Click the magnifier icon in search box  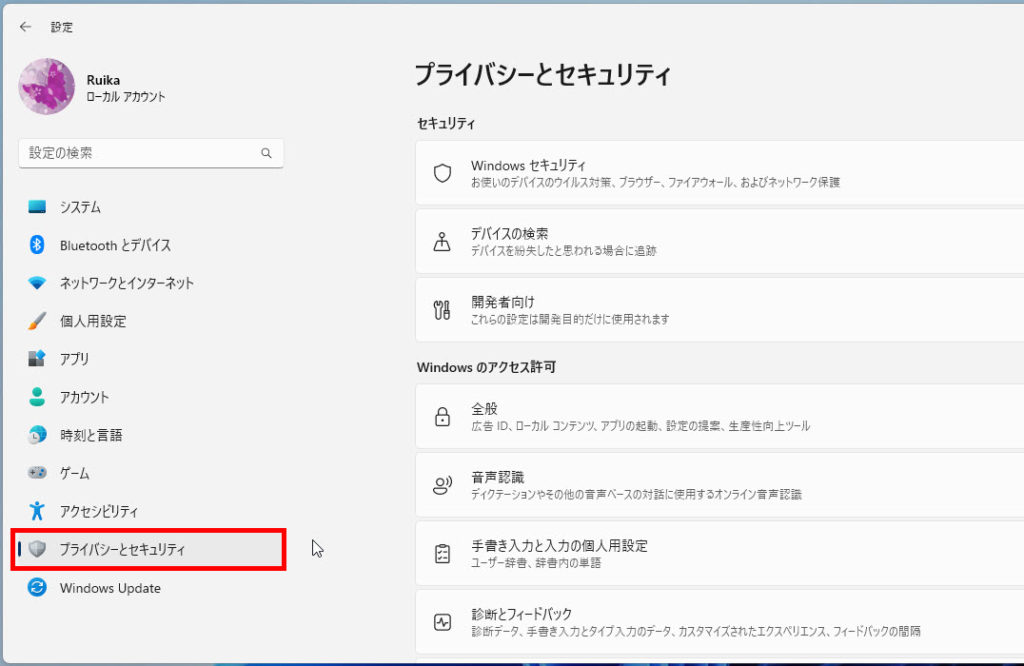(x=266, y=154)
